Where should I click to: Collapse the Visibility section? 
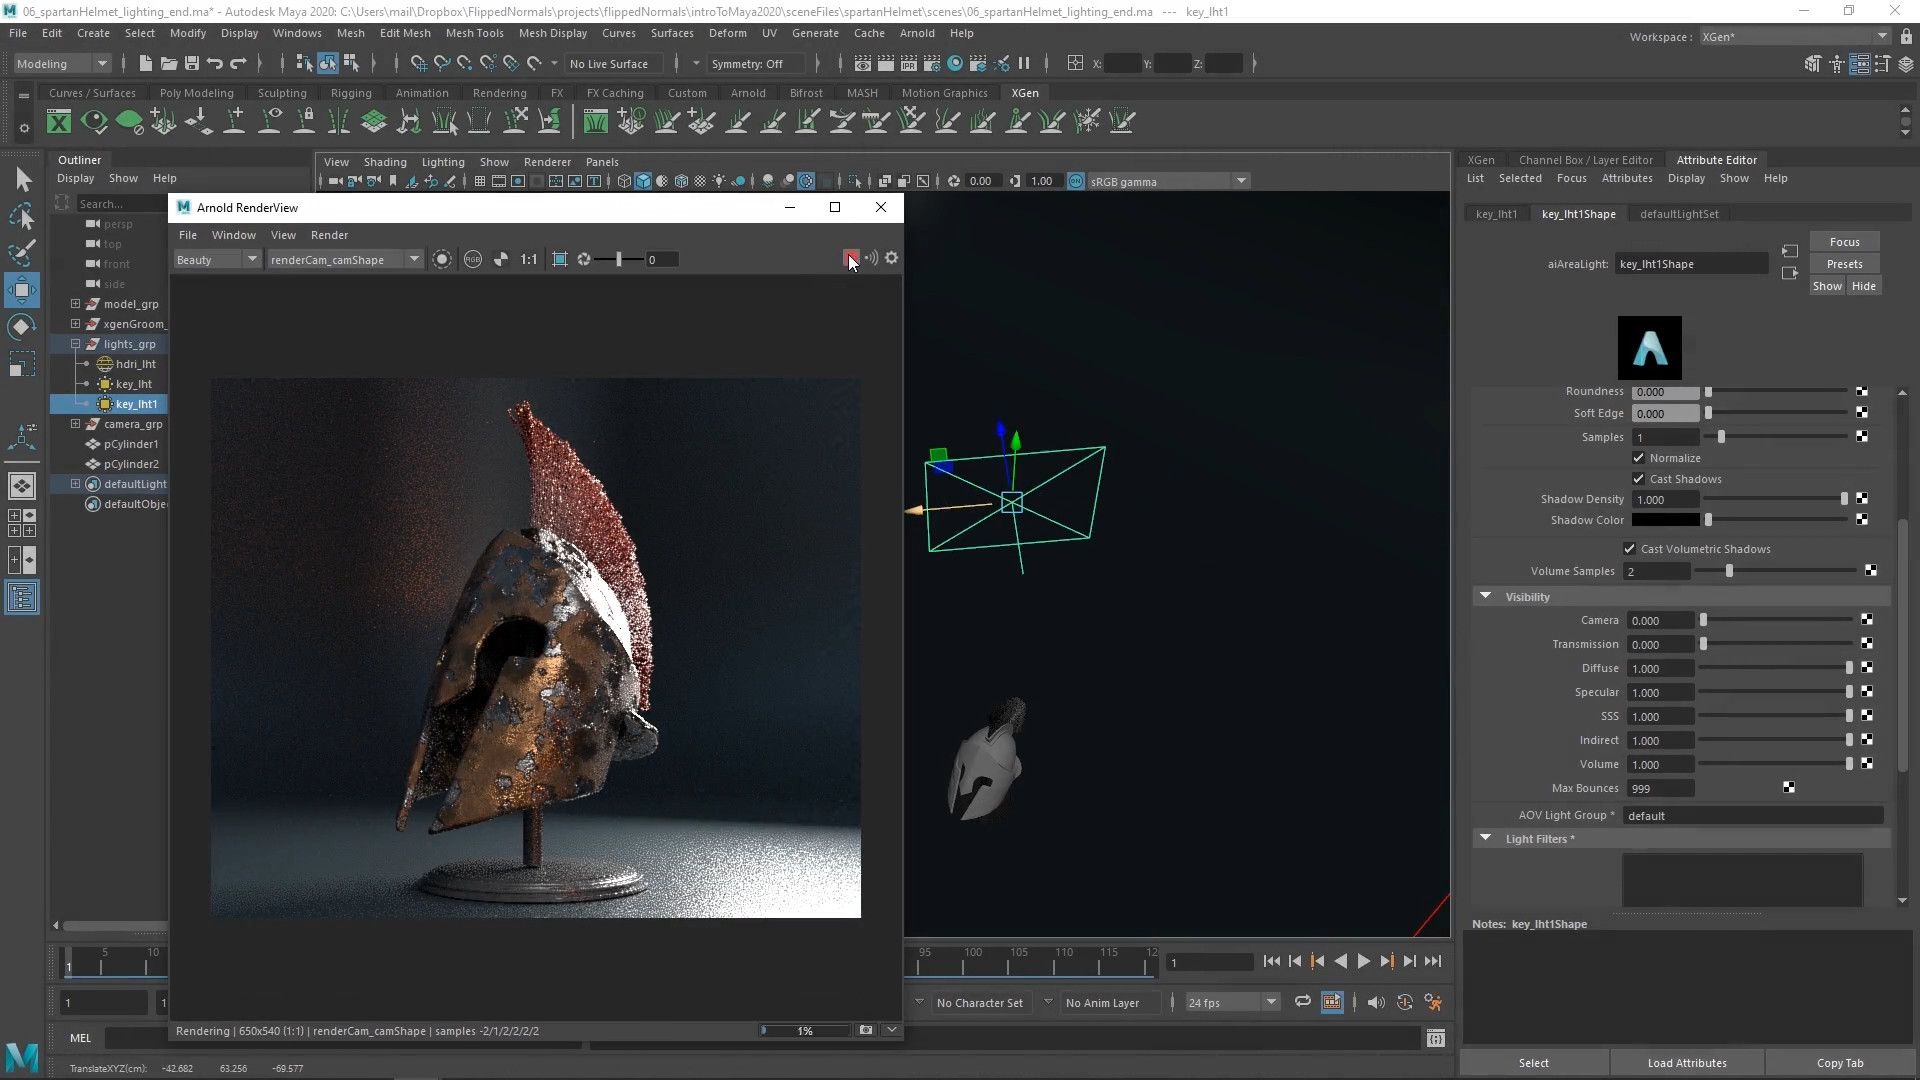point(1485,596)
